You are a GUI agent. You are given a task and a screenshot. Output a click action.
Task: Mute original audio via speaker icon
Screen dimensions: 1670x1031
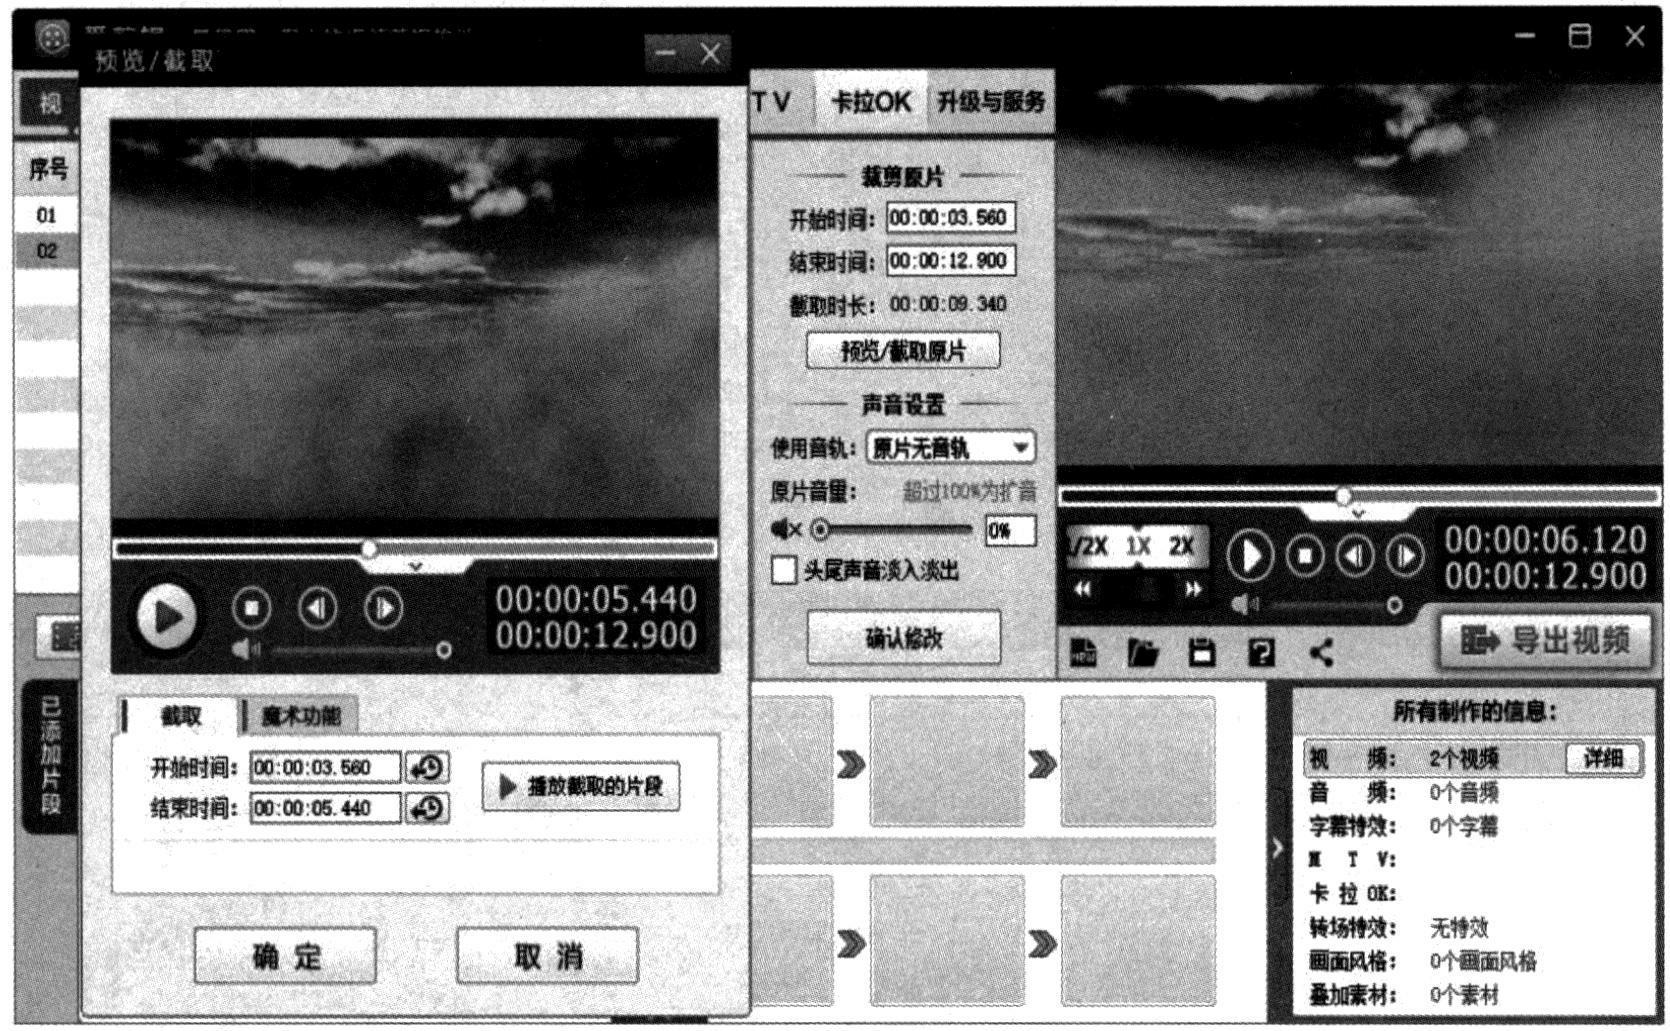click(x=785, y=529)
